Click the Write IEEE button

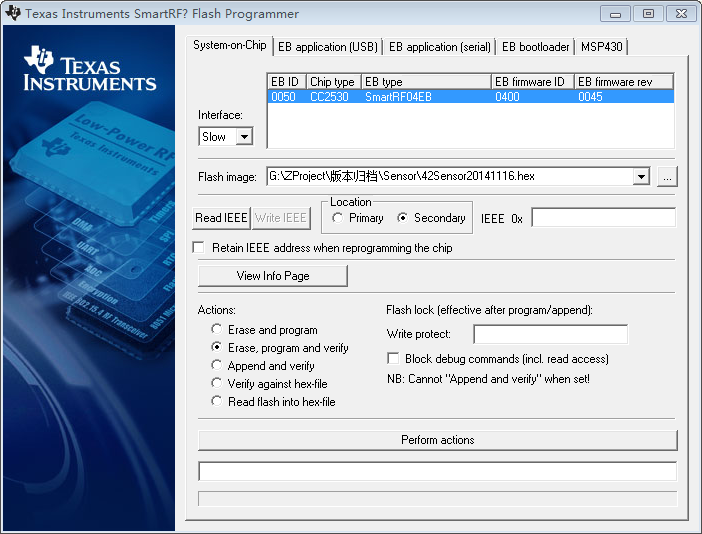click(281, 218)
